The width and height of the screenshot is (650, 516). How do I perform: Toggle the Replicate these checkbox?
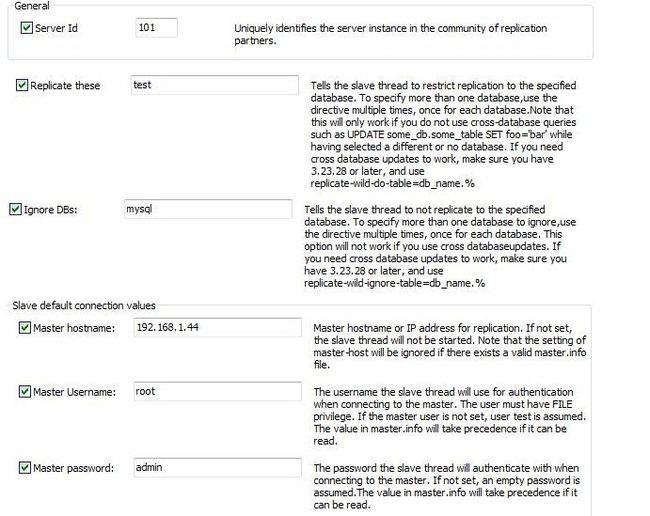click(22, 85)
